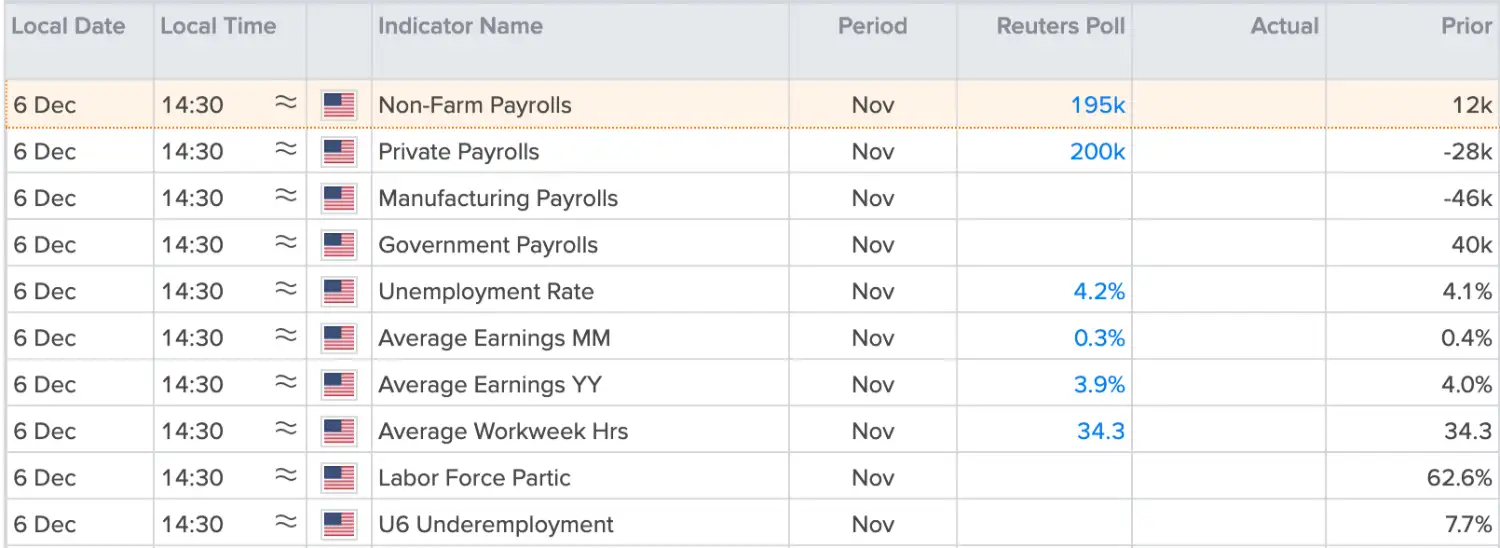The width and height of the screenshot is (1500, 548).
Task: Click the US flag beside U6 Underemployment
Action: 339,525
